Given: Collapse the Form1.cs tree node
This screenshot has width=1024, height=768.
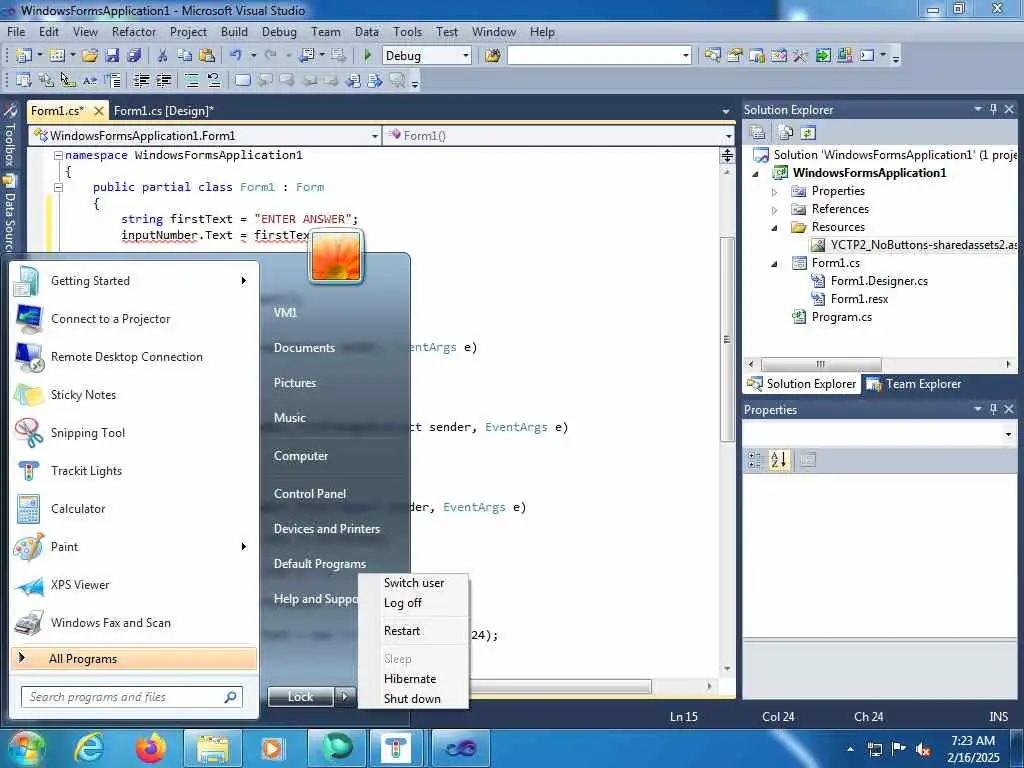Looking at the screenshot, I should pyautogui.click(x=775, y=264).
